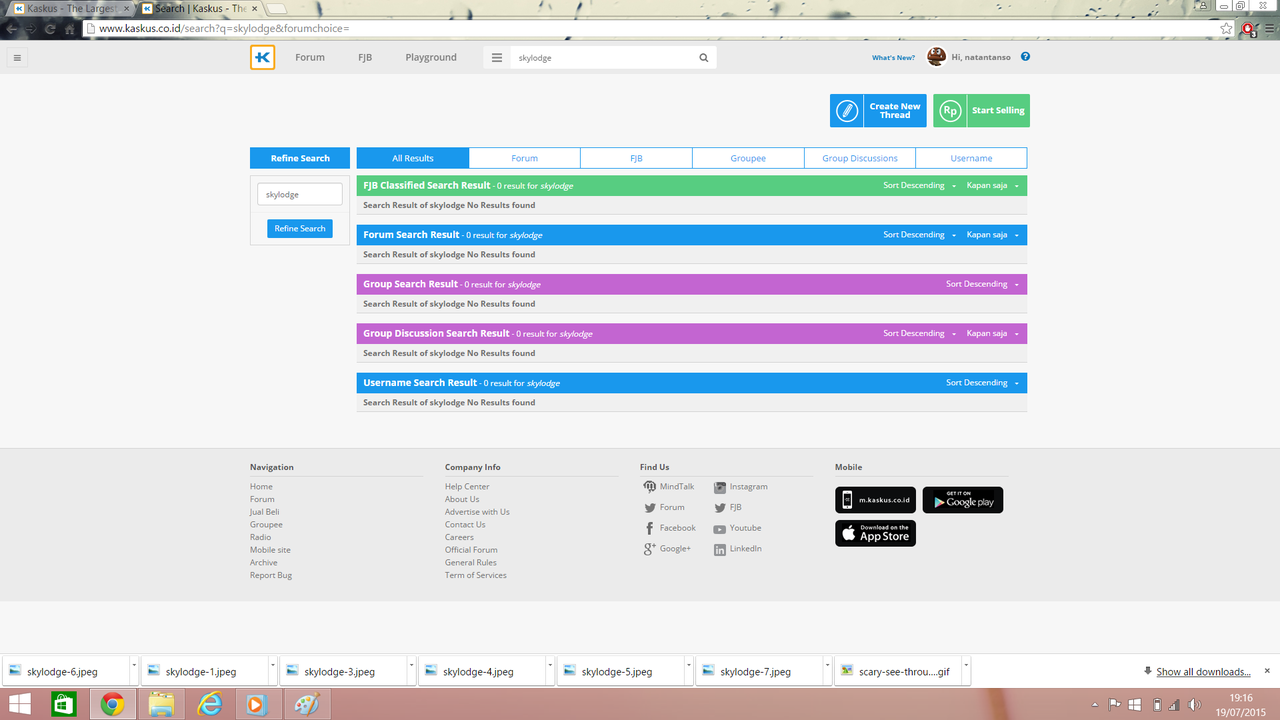
Task: Click the Kaskus logo icon
Action: 262,58
